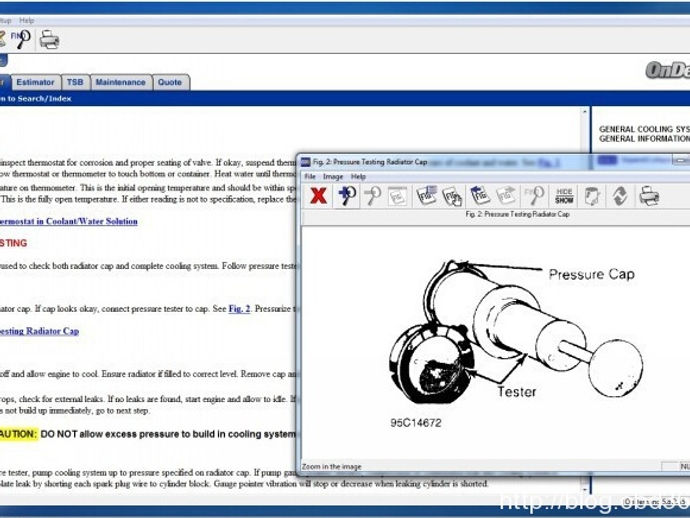The height and width of the screenshot is (518, 690).
Task: Open the Testing Radiator Cap figure link
Action: [x=40, y=331]
